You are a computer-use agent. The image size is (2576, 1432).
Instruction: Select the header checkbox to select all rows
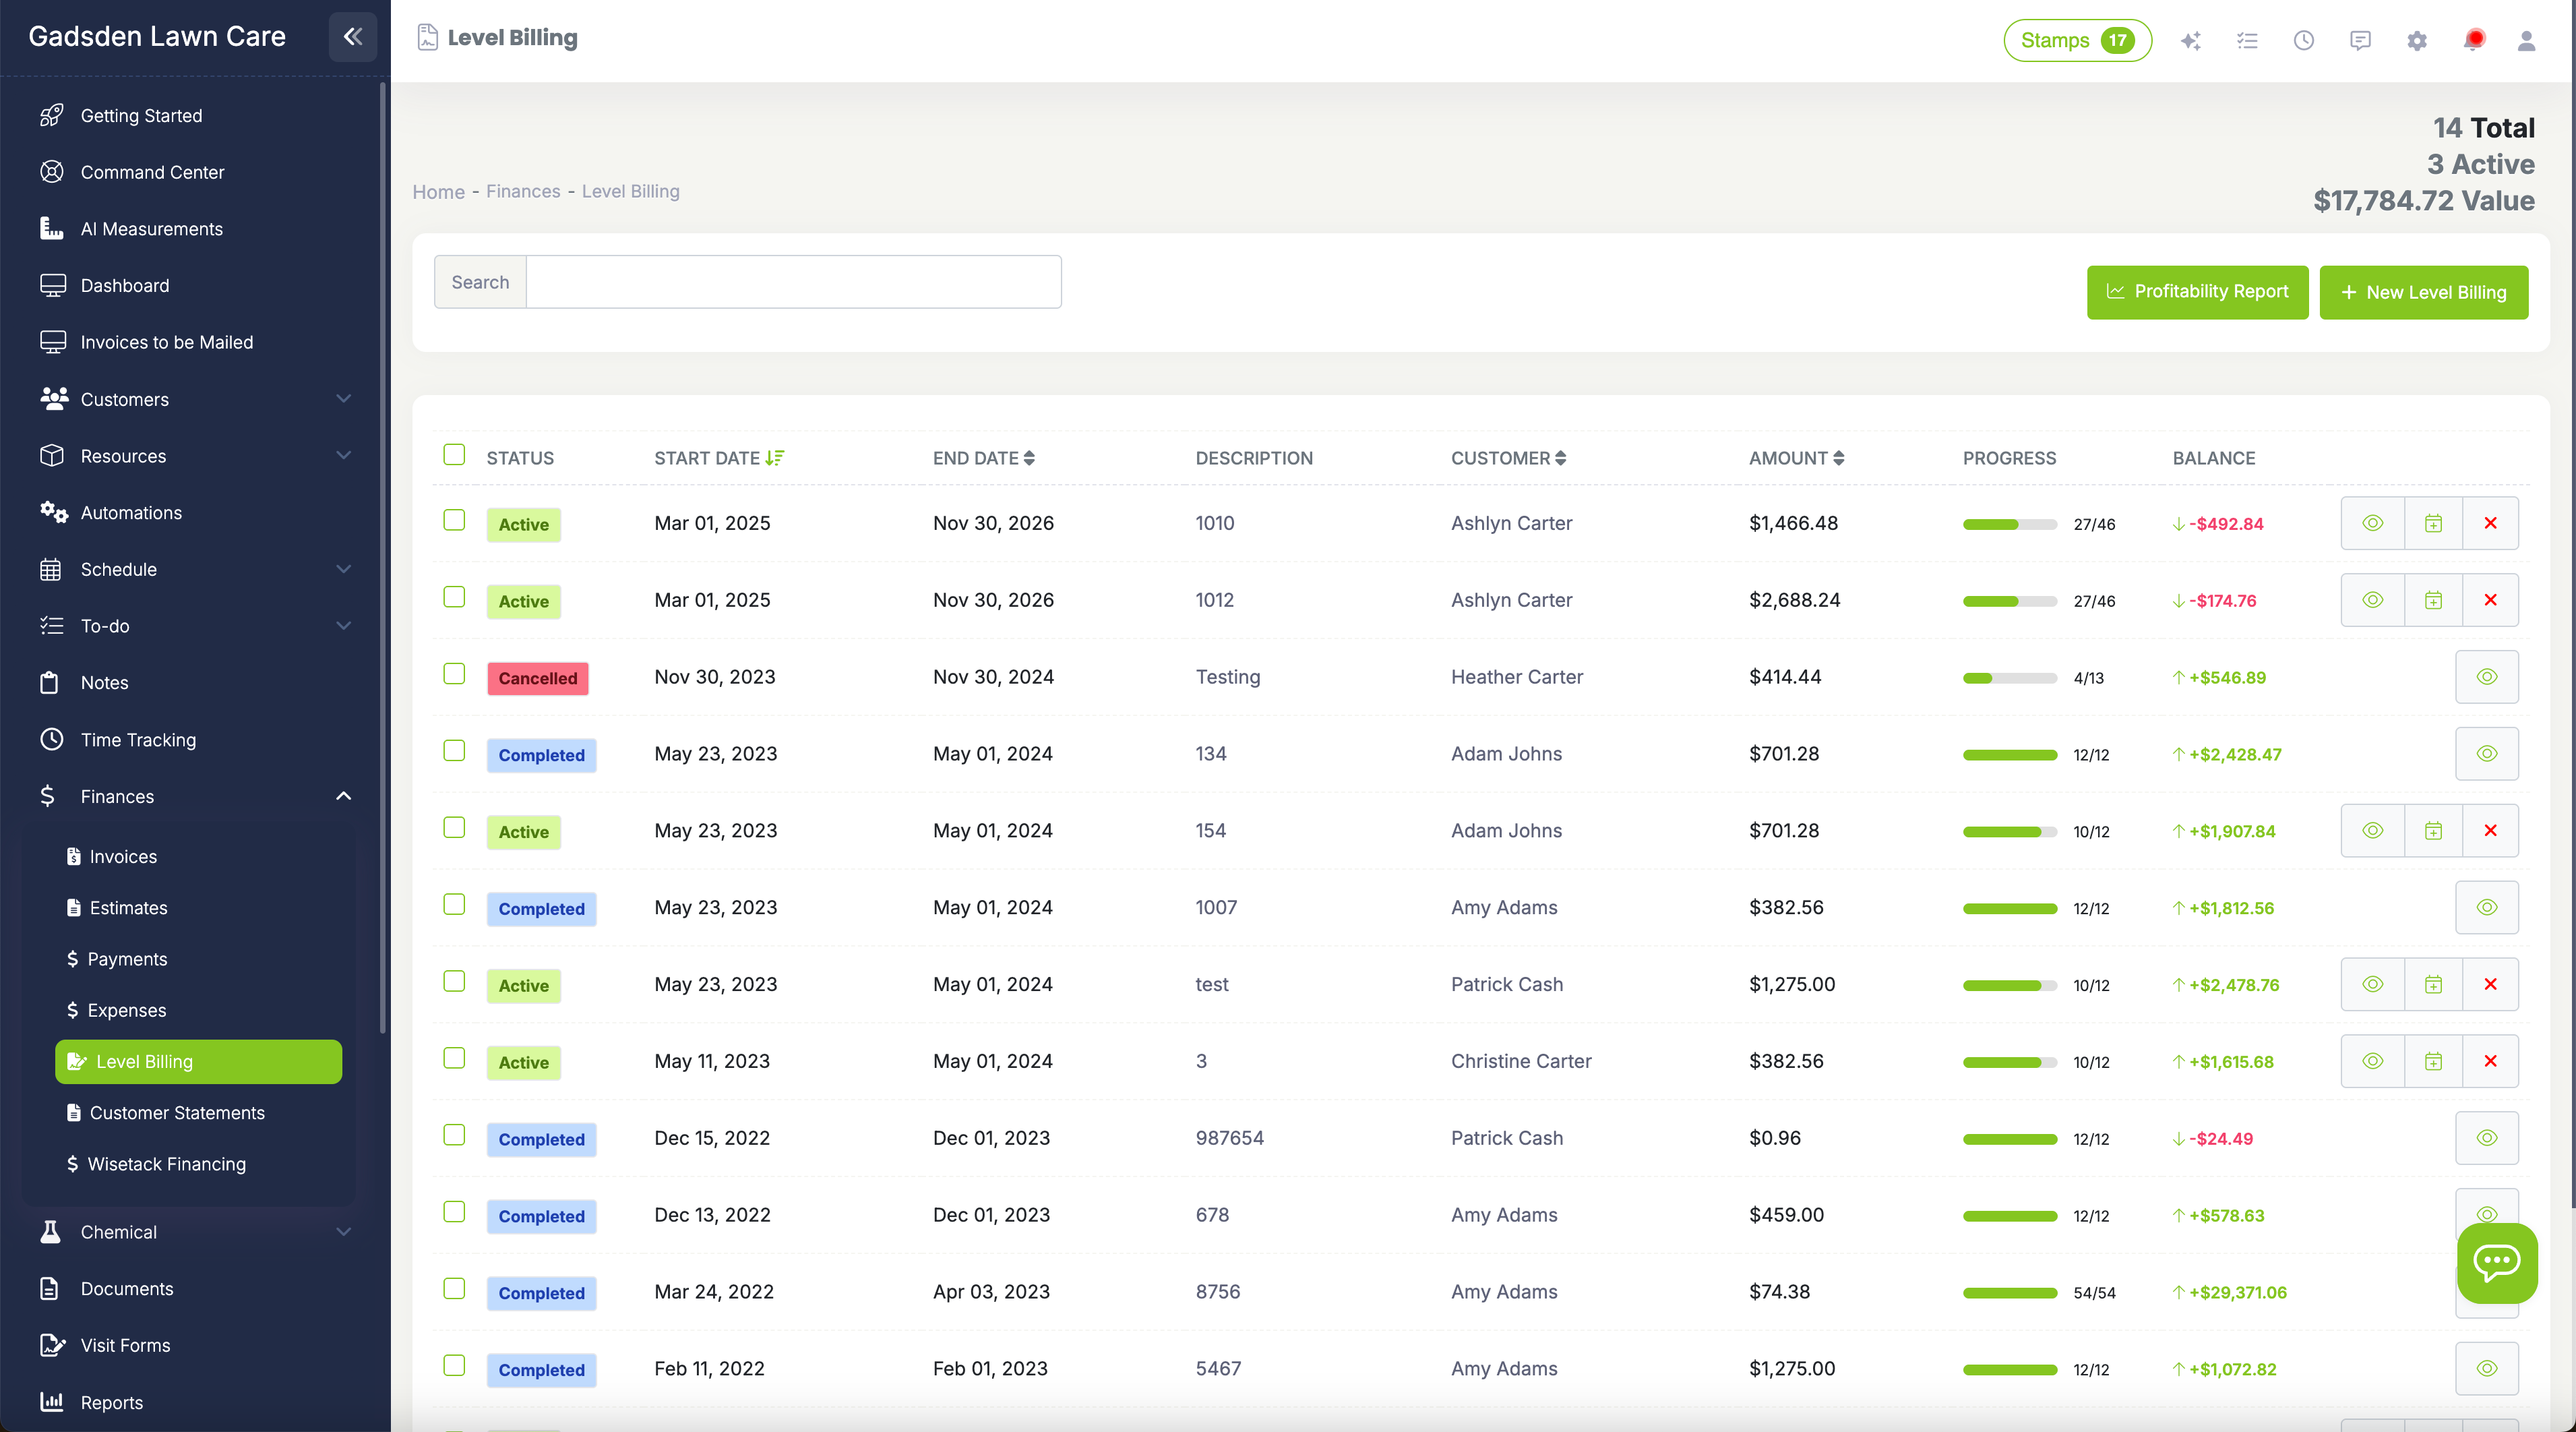[x=454, y=454]
